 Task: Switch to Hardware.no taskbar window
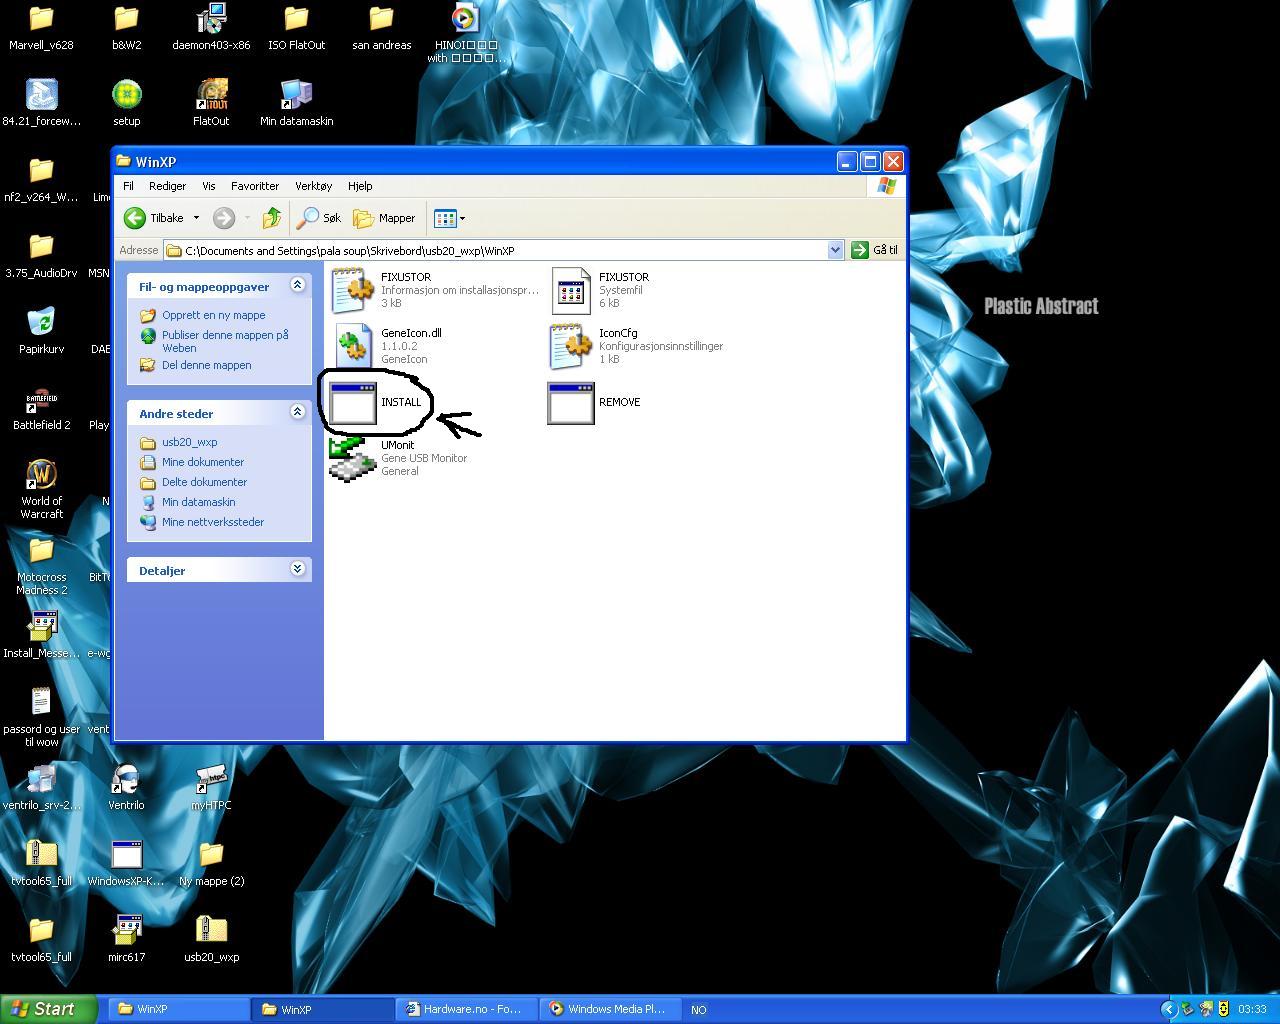[x=467, y=1009]
